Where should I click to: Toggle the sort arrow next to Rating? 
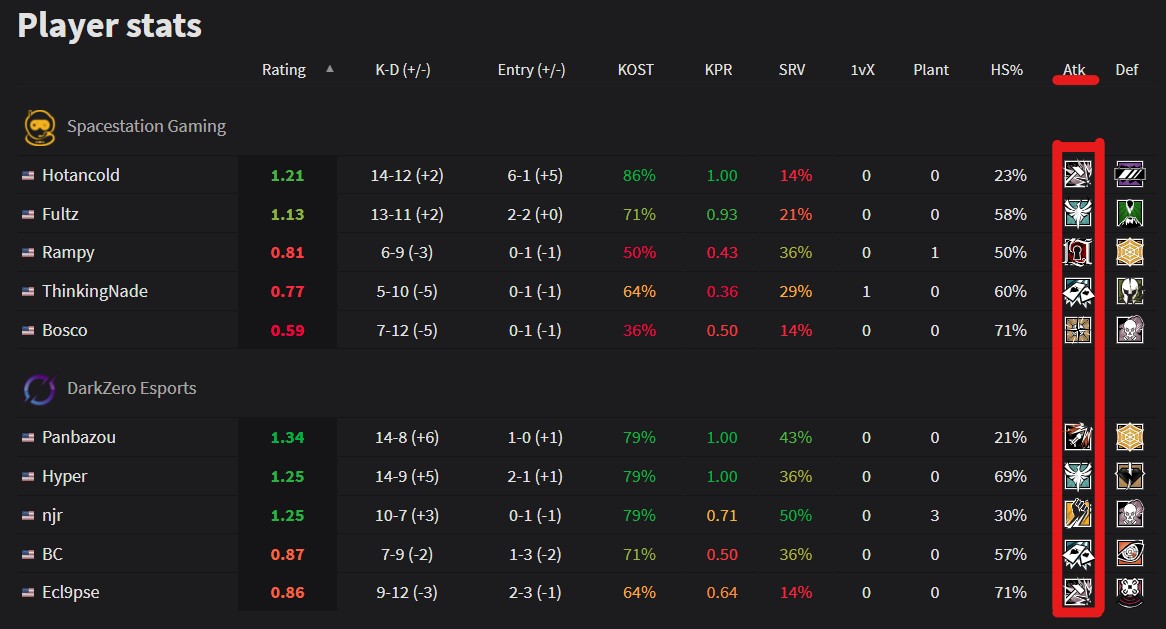(329, 69)
